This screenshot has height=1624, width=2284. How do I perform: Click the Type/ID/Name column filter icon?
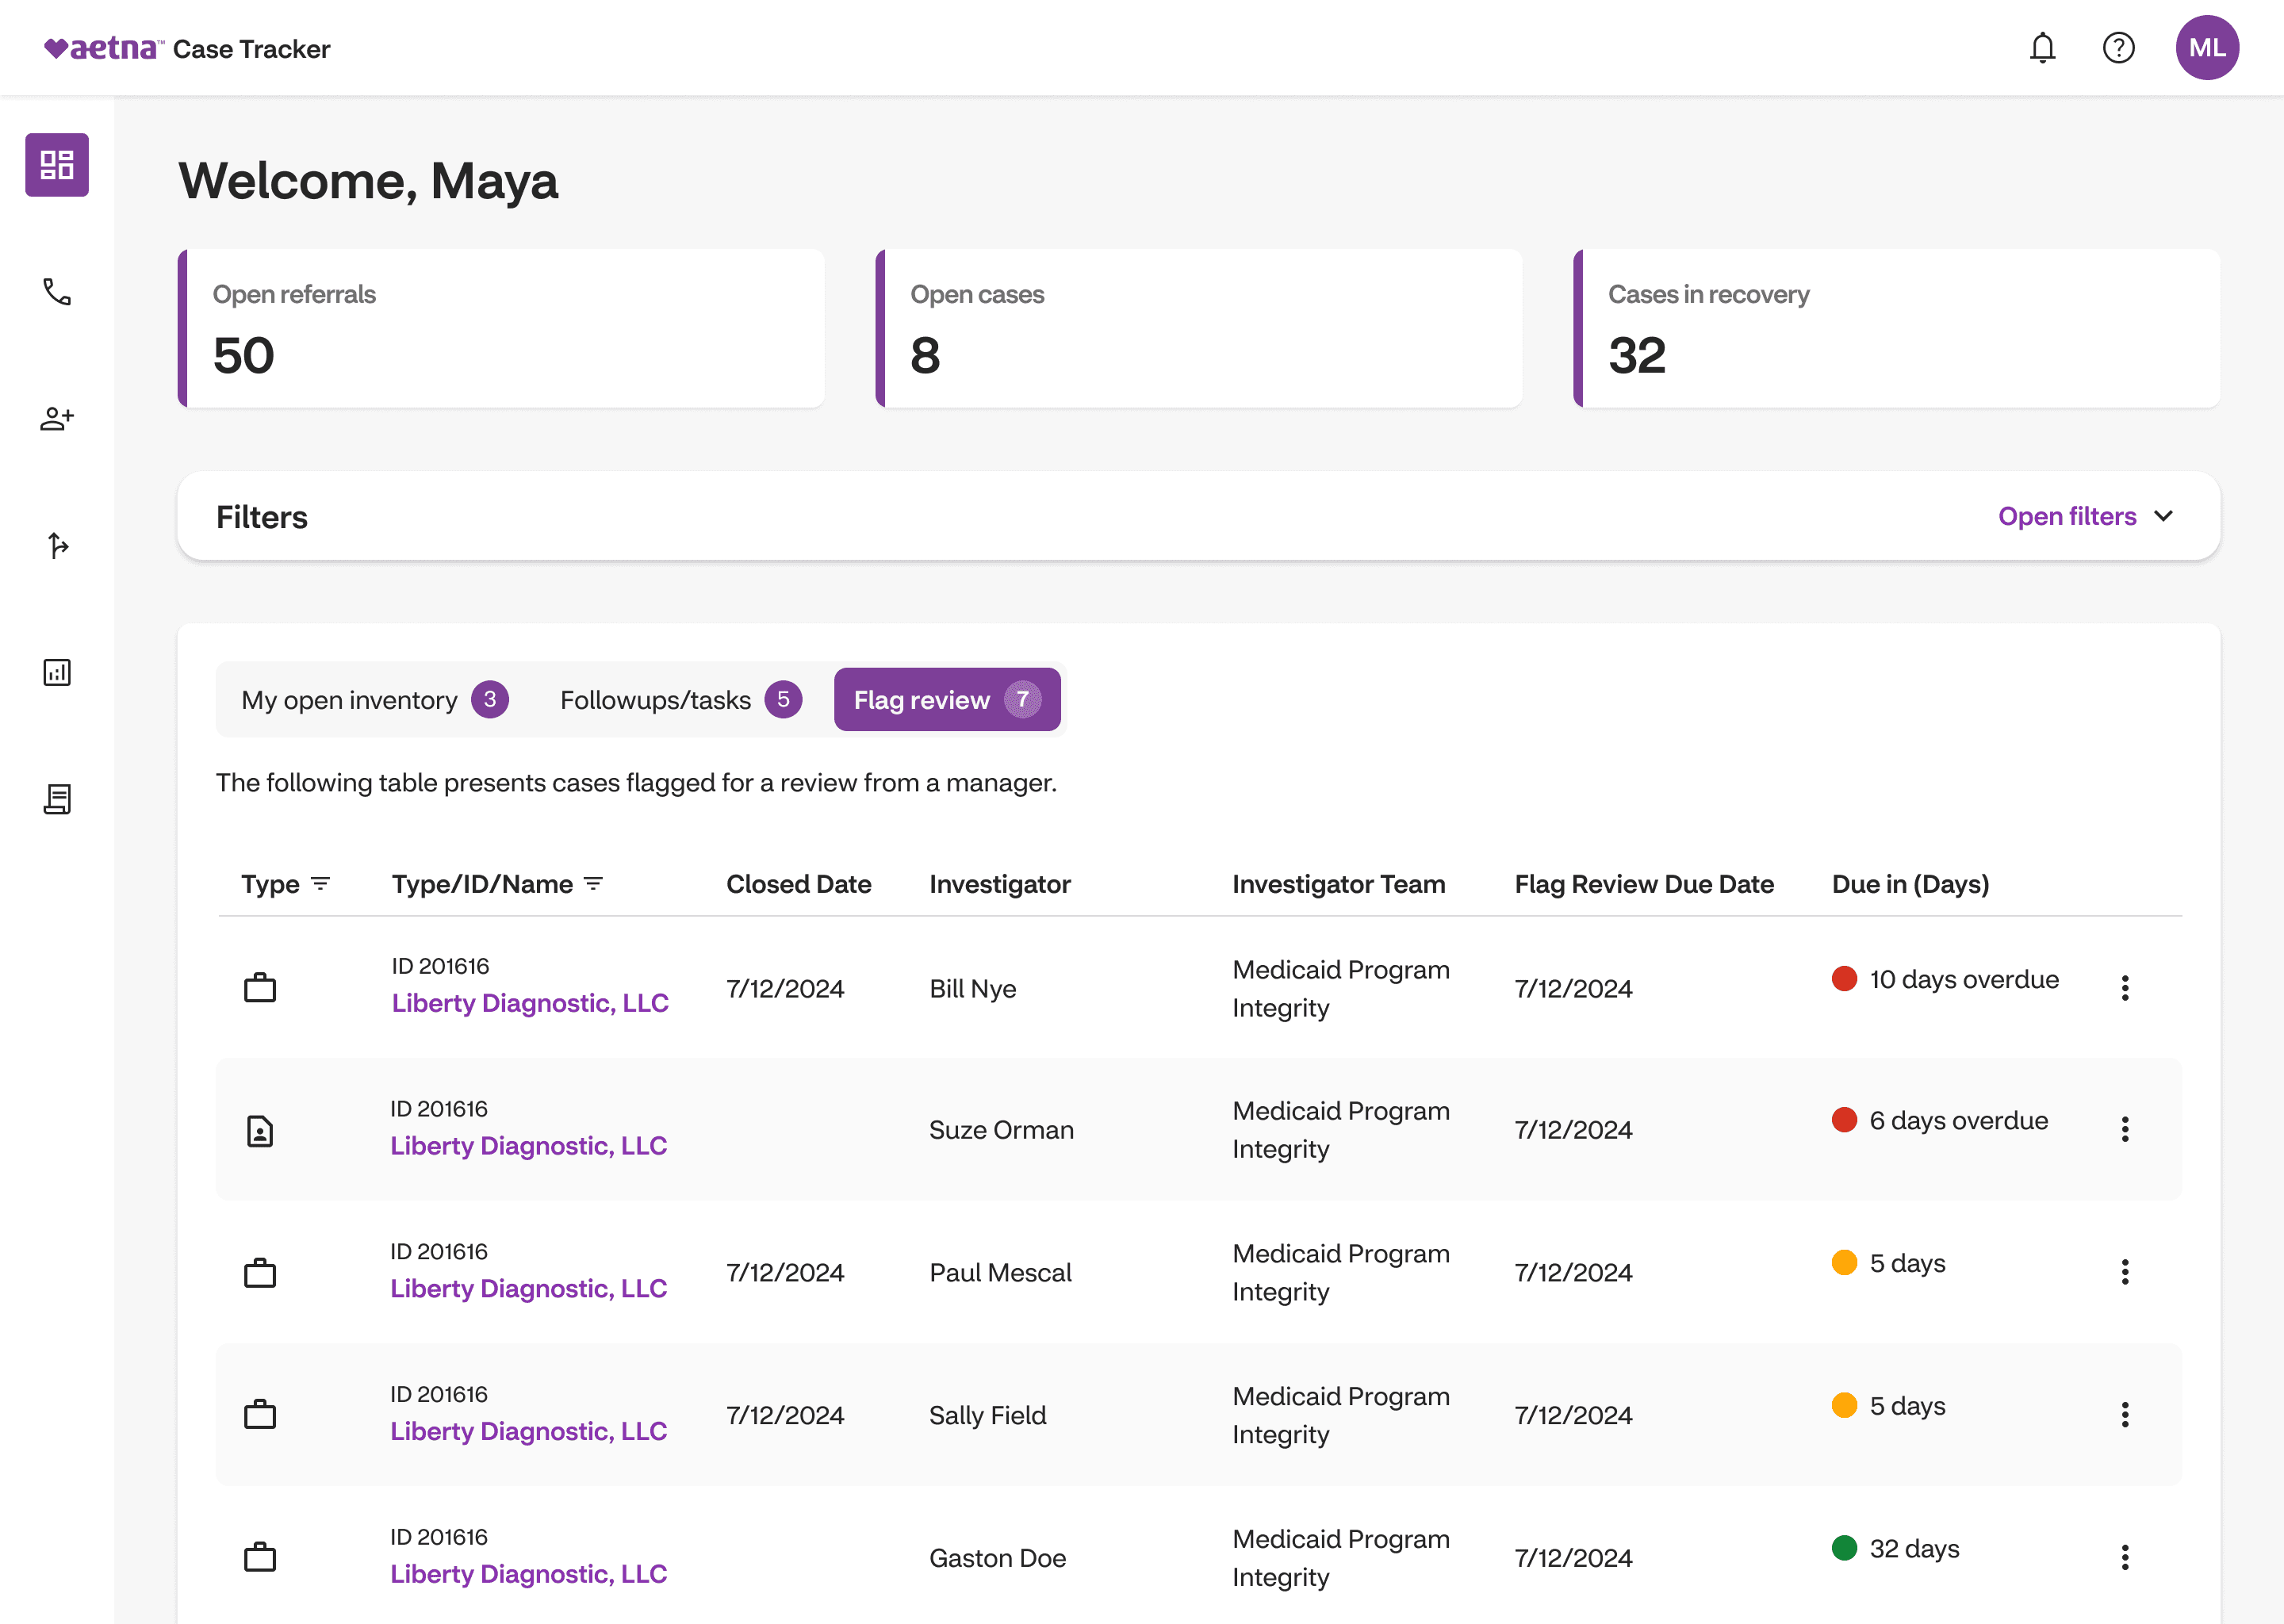pyautogui.click(x=593, y=884)
